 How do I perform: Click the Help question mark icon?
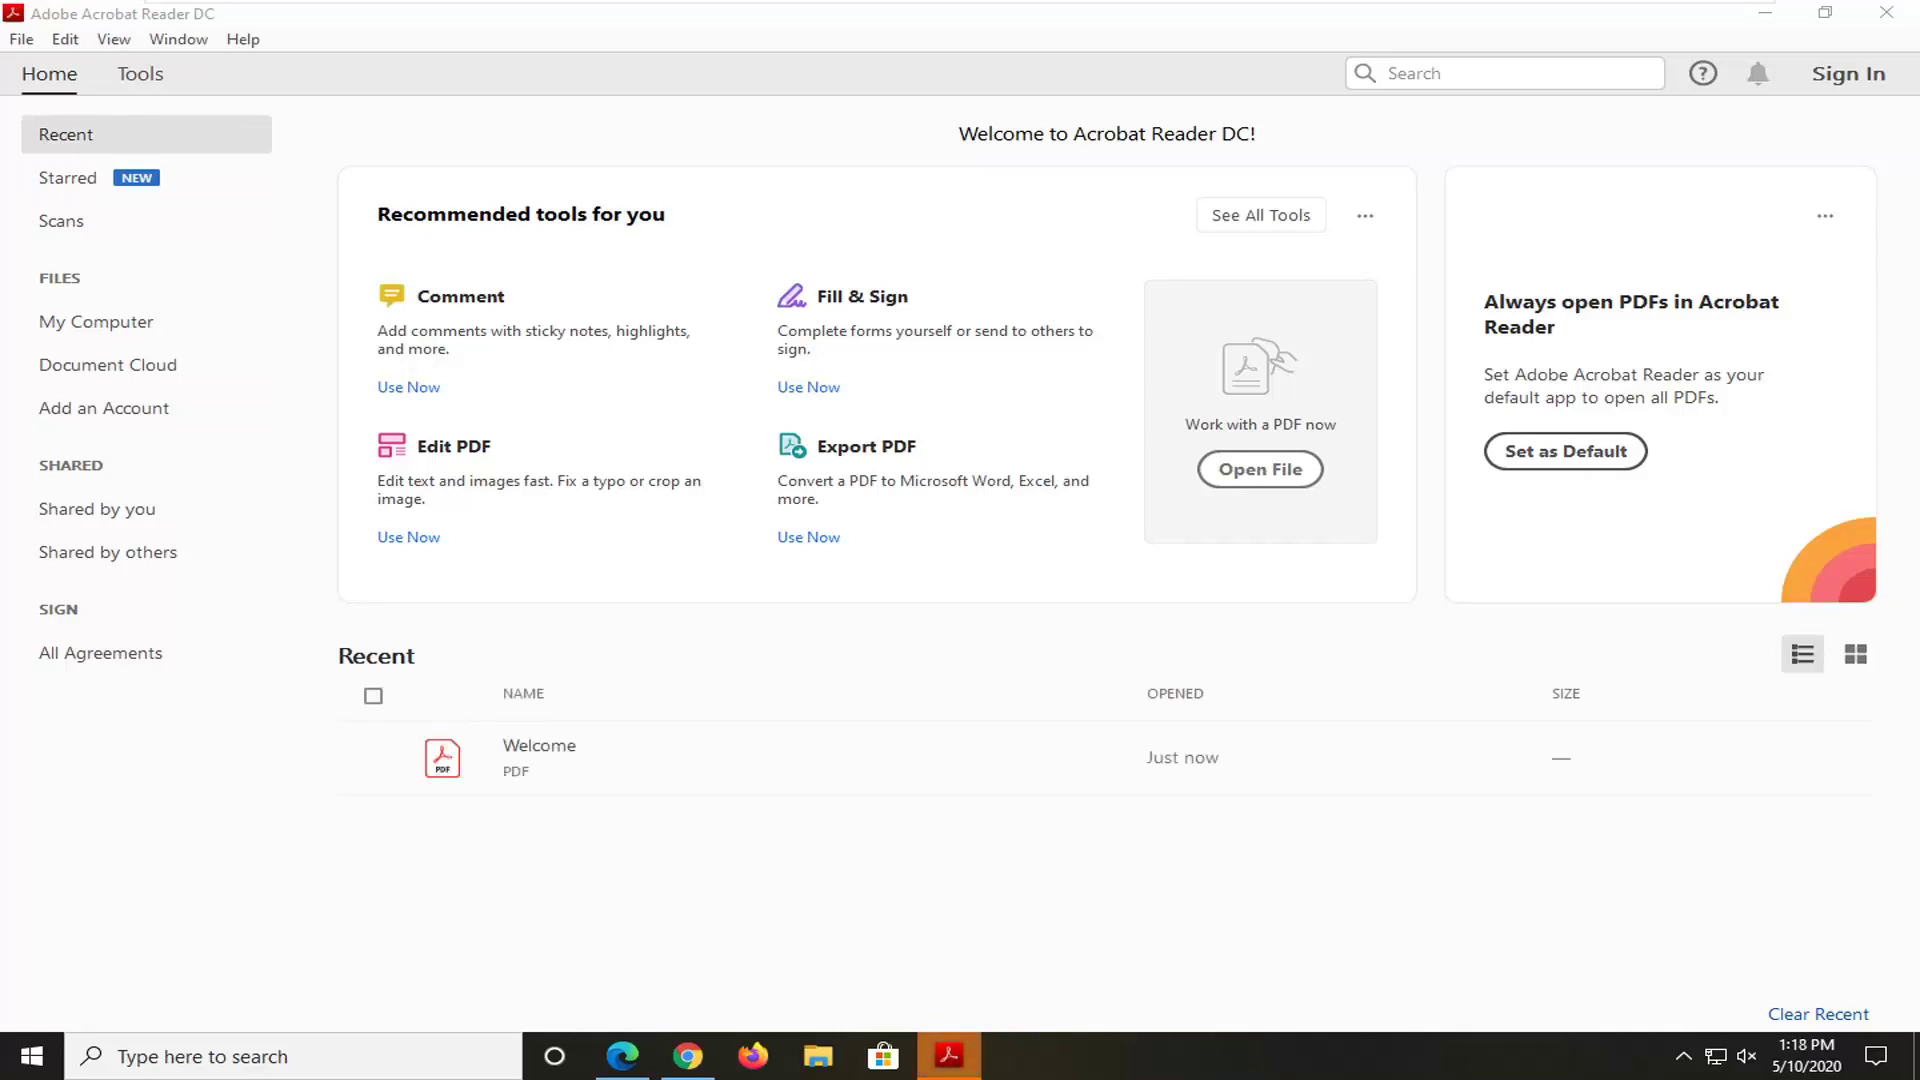point(1703,73)
